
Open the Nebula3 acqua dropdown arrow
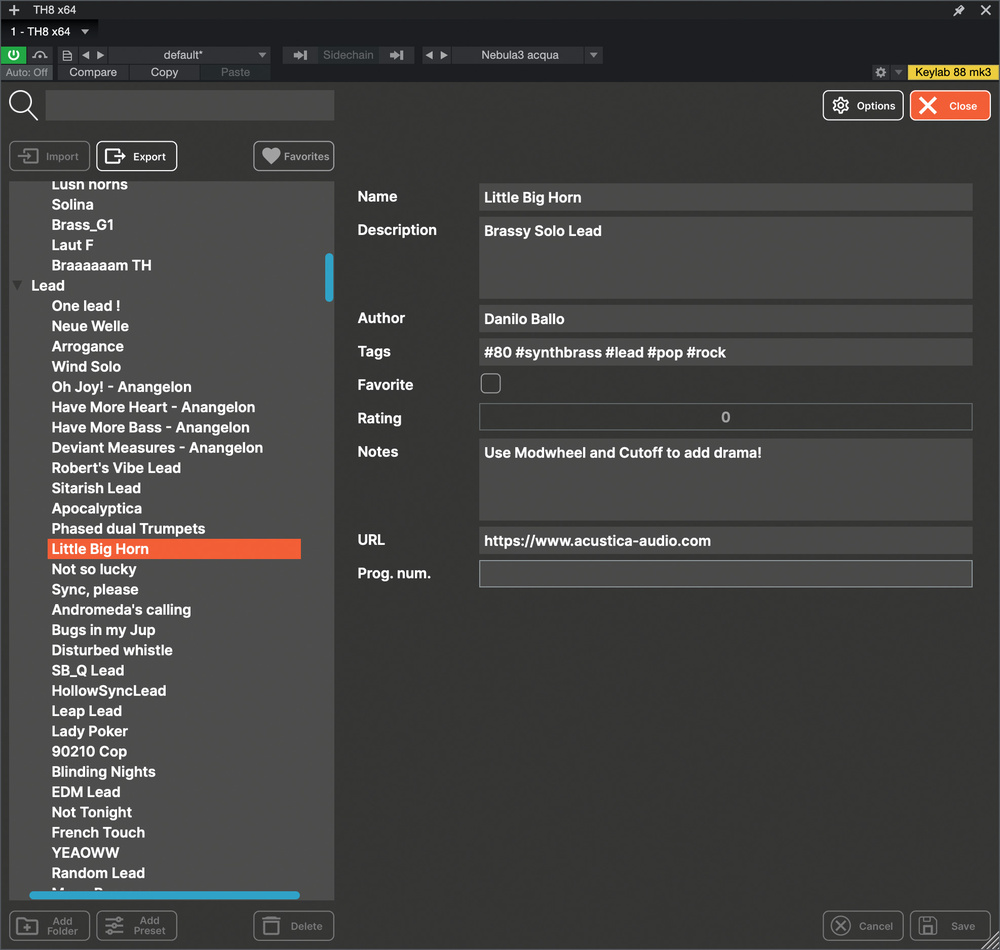click(x=593, y=55)
